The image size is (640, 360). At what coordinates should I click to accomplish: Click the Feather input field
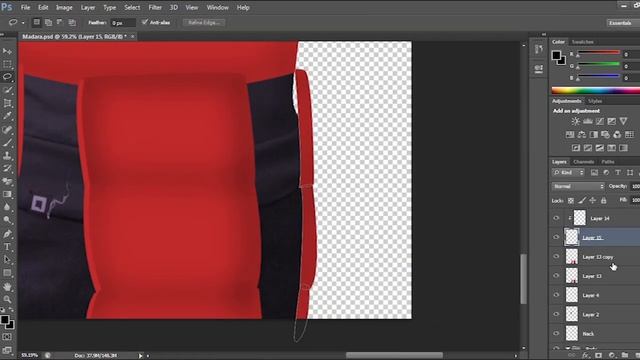point(123,23)
